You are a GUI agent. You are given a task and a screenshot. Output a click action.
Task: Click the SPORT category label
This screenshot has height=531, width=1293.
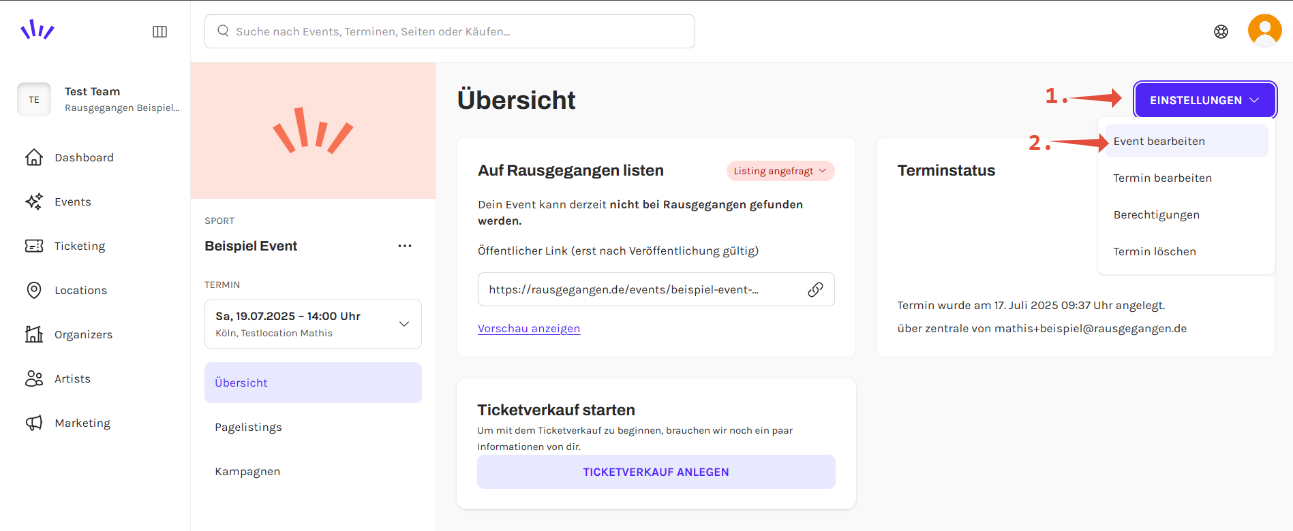(219, 221)
